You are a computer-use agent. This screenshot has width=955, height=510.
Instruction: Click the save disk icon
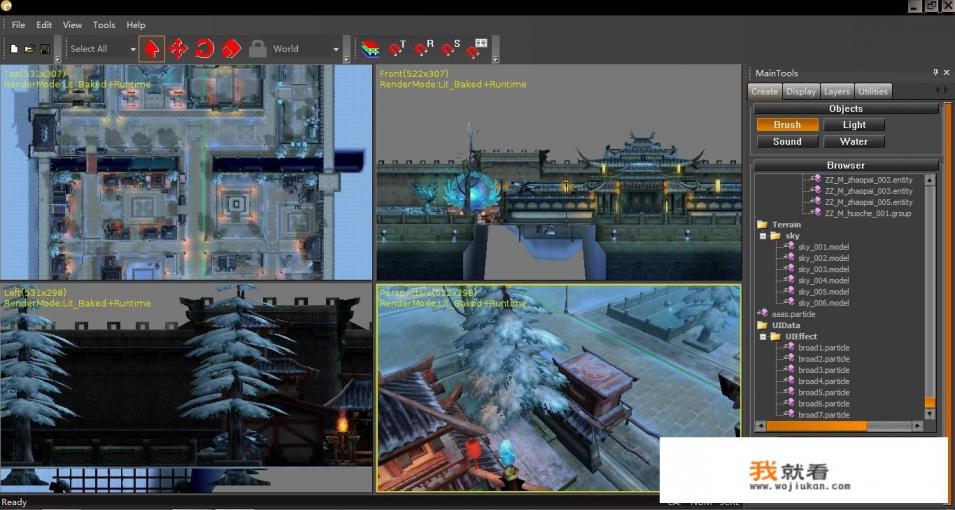tap(45, 48)
